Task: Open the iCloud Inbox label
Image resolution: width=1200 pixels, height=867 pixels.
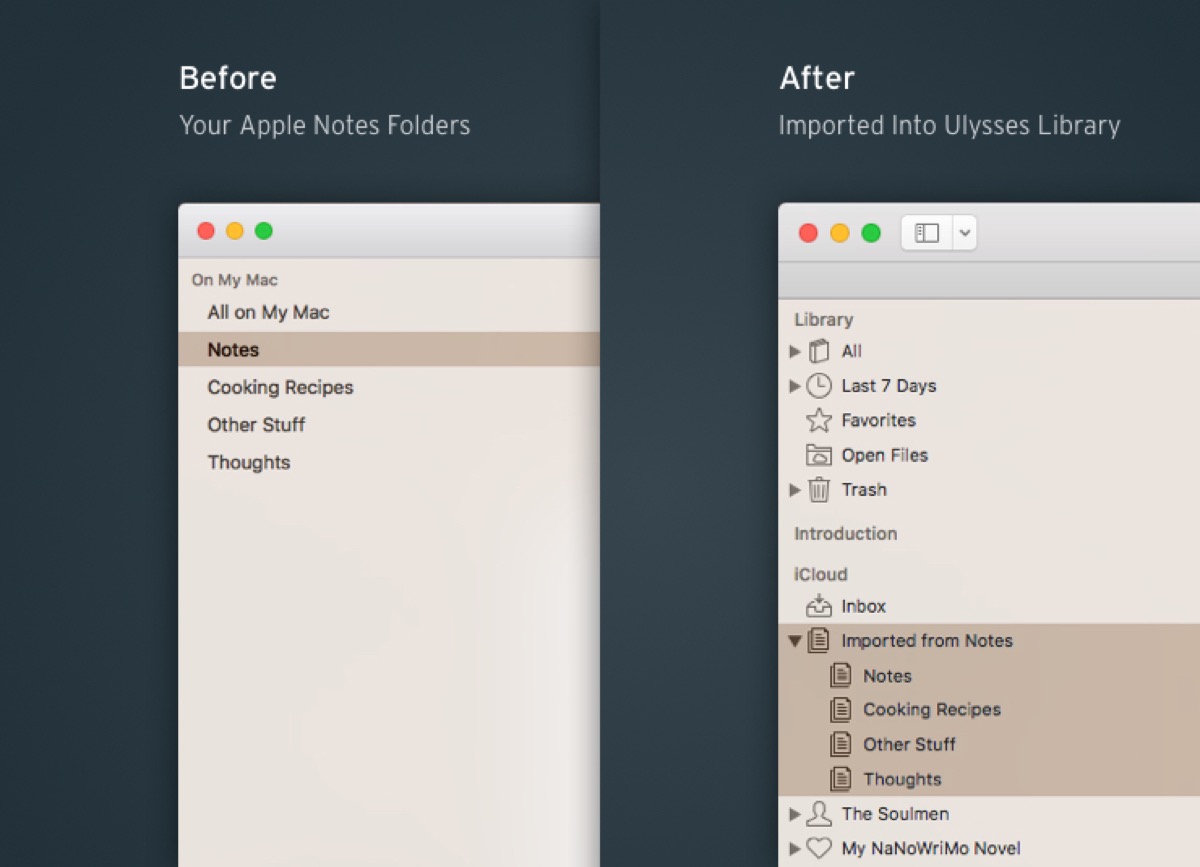Action: click(x=863, y=606)
